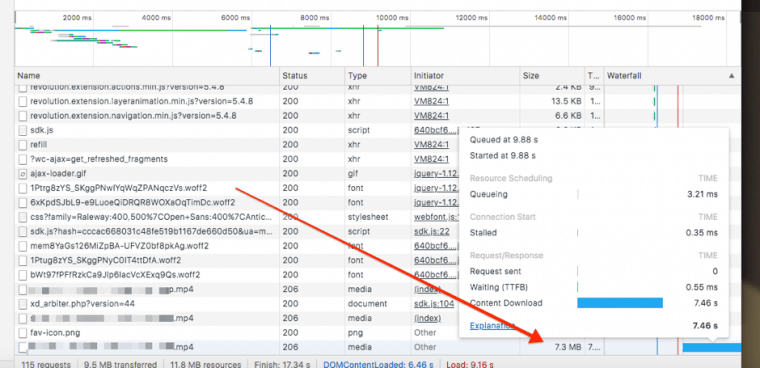Viewport: 760px width, 368px height.
Task: Open VM824:1 initiator for revolution.extension.layeranimation
Action: coord(431,101)
